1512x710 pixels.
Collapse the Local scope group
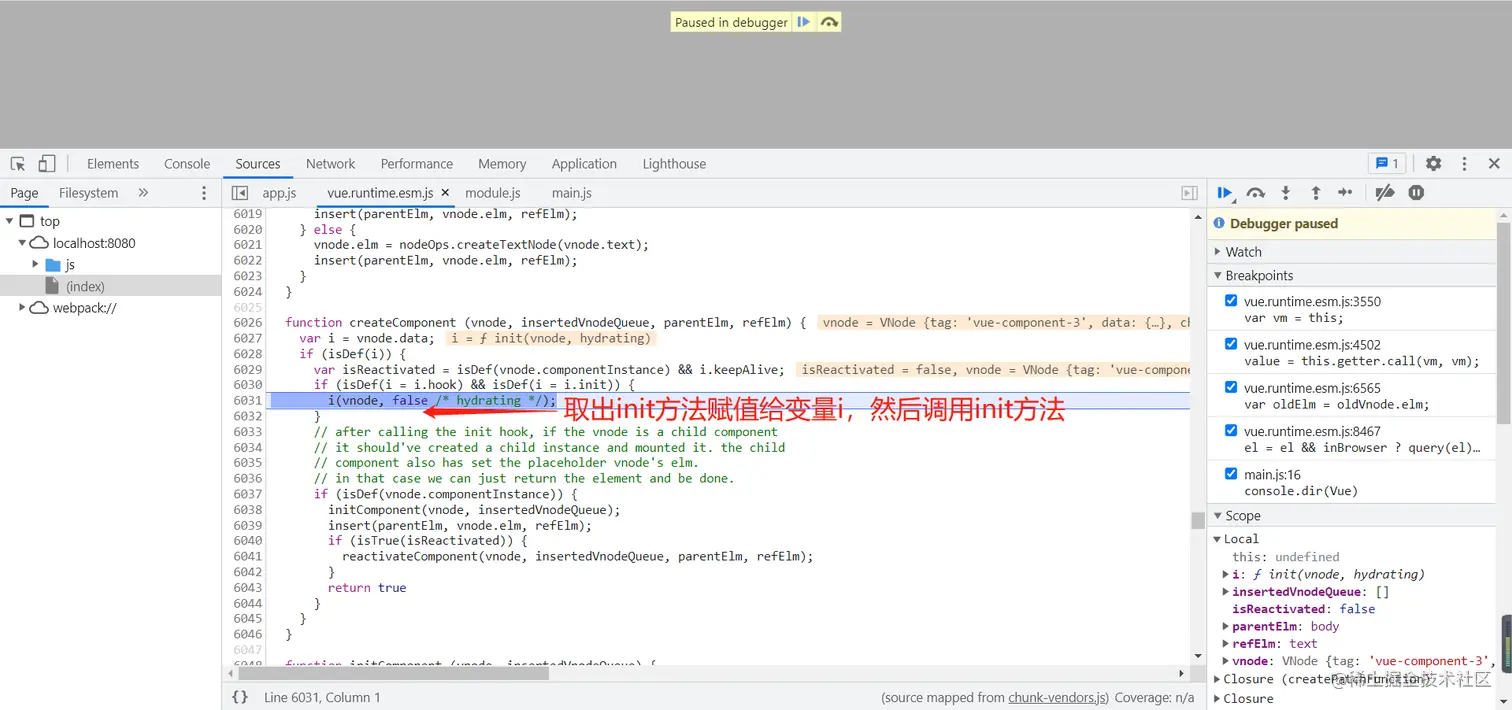click(1218, 539)
